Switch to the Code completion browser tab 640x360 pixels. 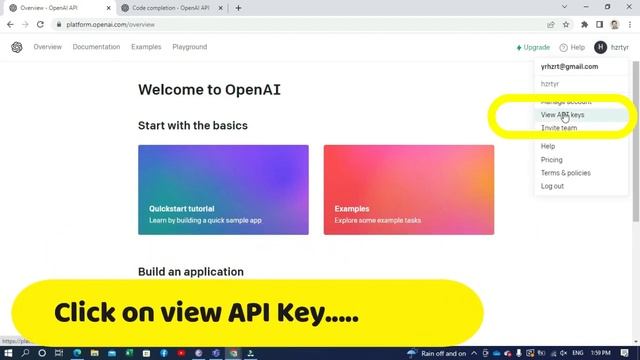point(171,8)
